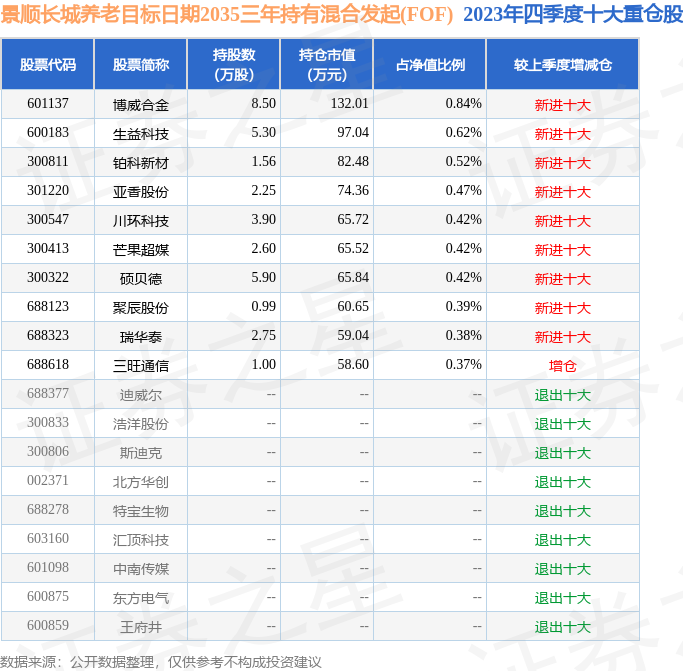Viewport: 683px width, 671px height.
Task: Click the 股票简称 column header
Action: click(x=141, y=64)
